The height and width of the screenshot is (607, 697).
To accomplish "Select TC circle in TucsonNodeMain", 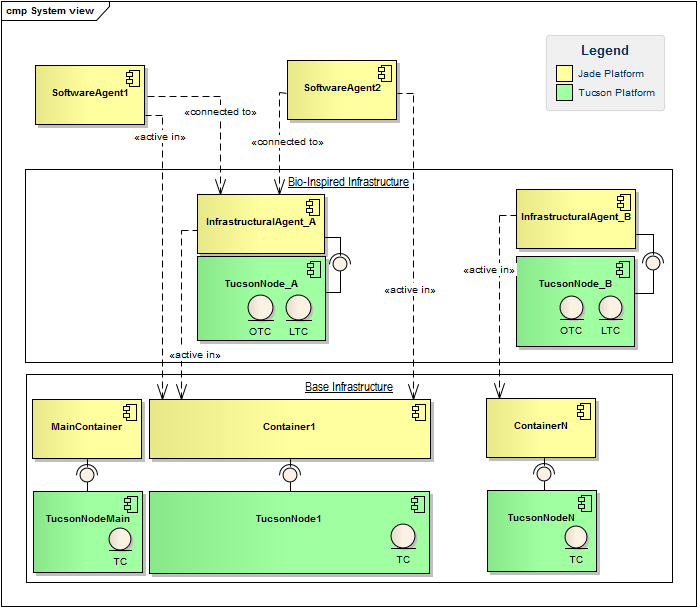I will point(120,539).
